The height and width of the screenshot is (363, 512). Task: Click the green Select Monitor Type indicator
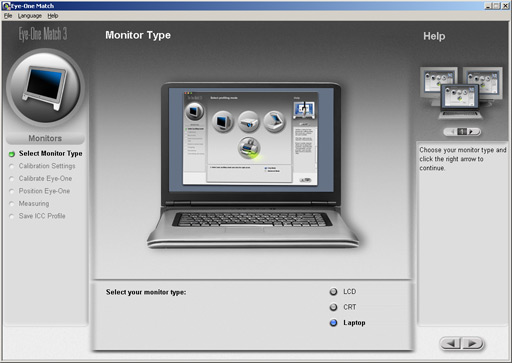(x=12, y=154)
